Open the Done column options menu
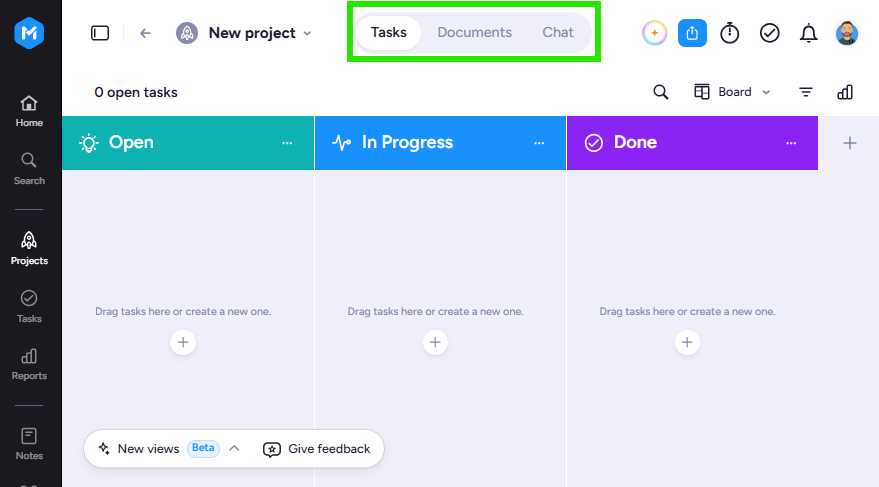 [791, 143]
